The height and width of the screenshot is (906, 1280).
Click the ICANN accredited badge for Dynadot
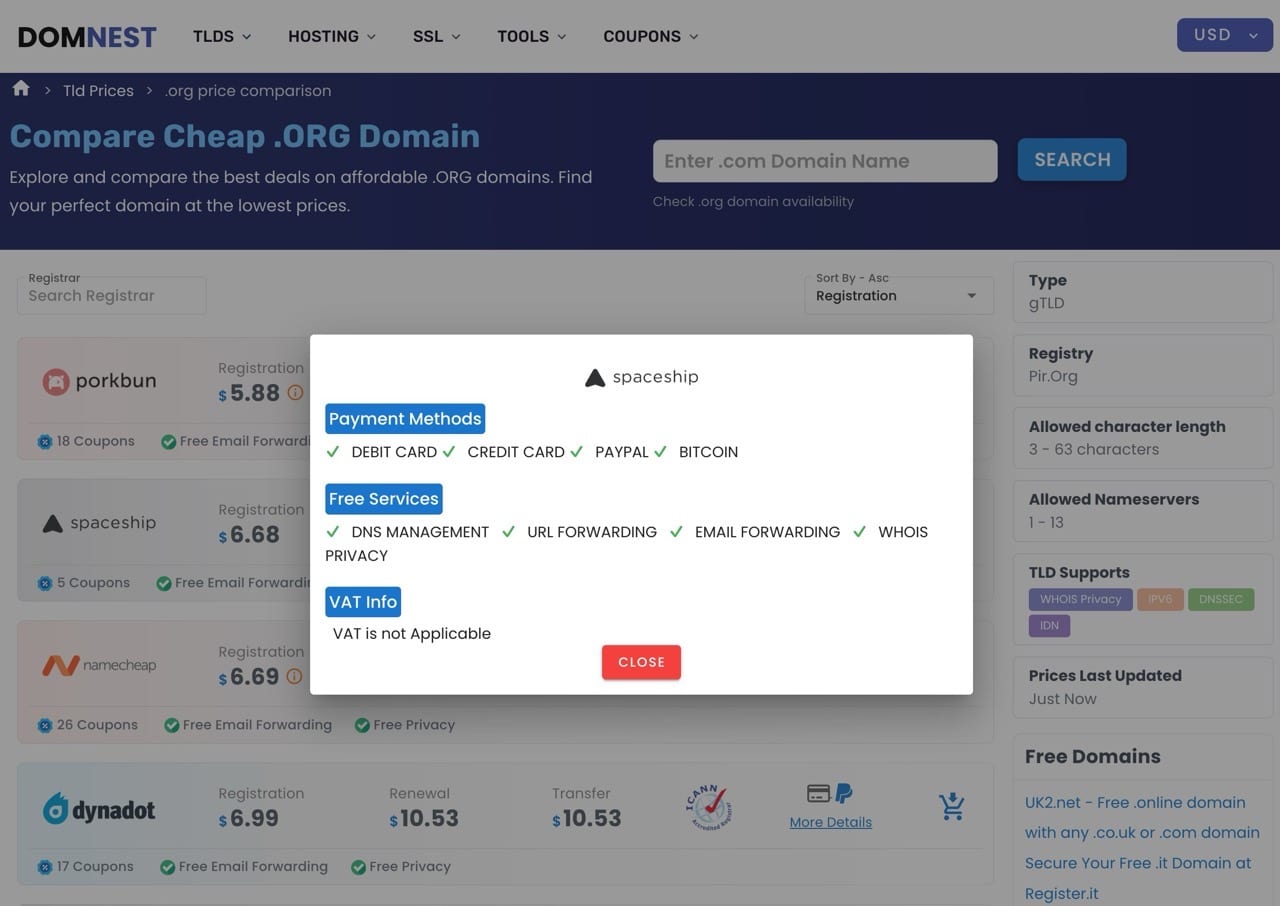(708, 807)
